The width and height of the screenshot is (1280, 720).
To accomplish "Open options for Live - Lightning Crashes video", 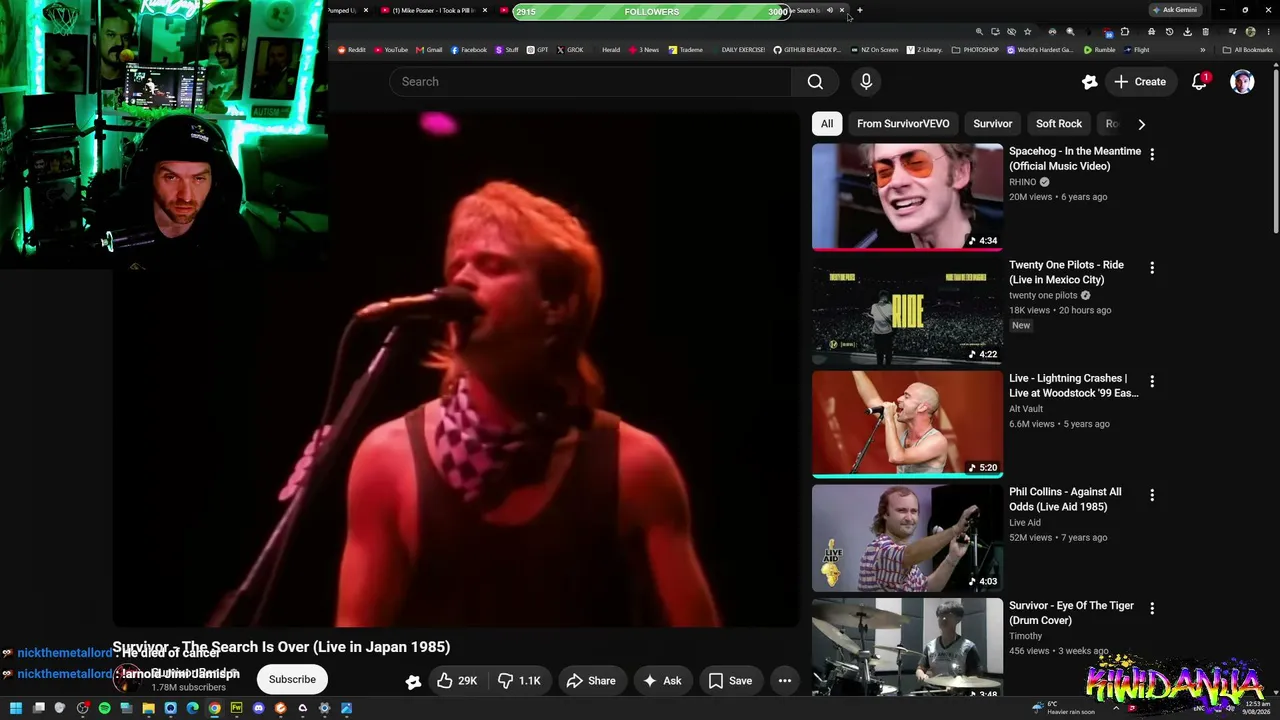I will coord(1152,381).
